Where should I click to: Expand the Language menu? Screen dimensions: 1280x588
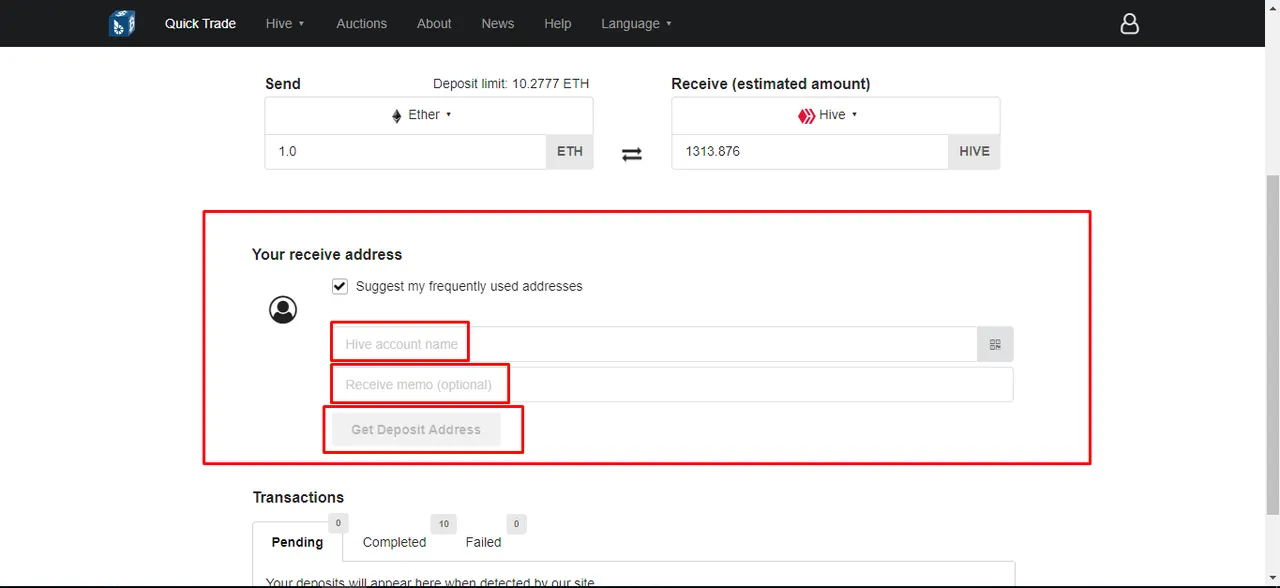pyautogui.click(x=636, y=23)
